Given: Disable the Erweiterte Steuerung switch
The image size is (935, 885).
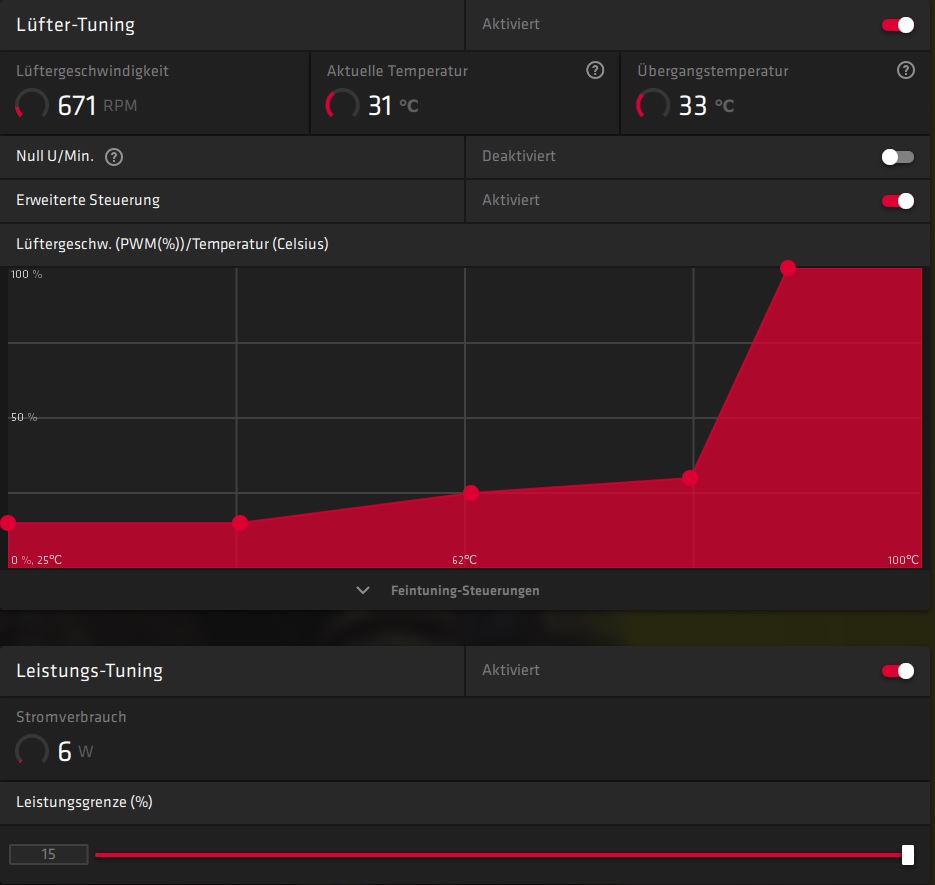Looking at the screenshot, I should [x=897, y=201].
